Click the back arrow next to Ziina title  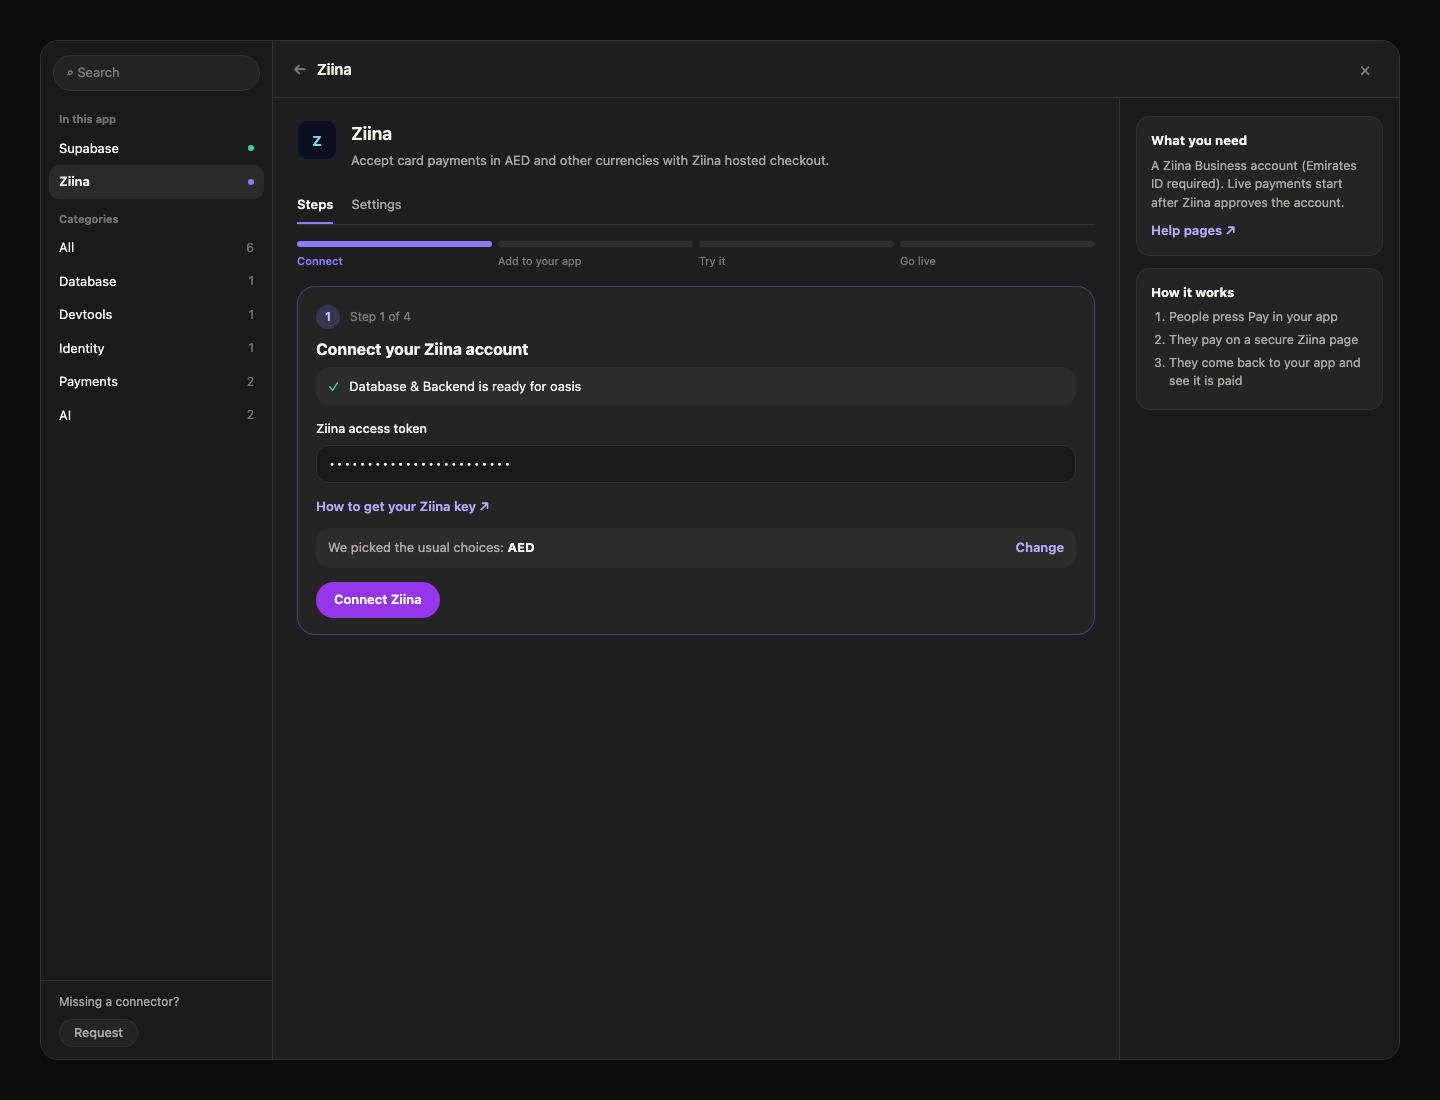click(300, 70)
